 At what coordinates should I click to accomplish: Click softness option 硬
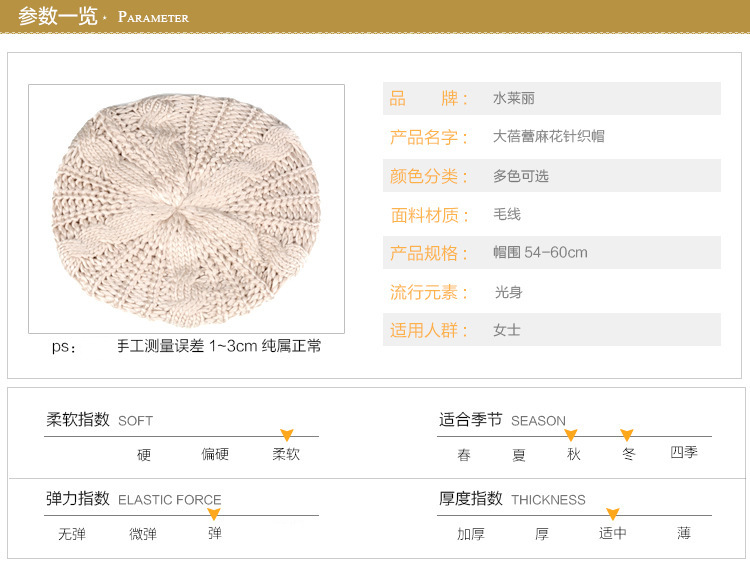point(144,454)
